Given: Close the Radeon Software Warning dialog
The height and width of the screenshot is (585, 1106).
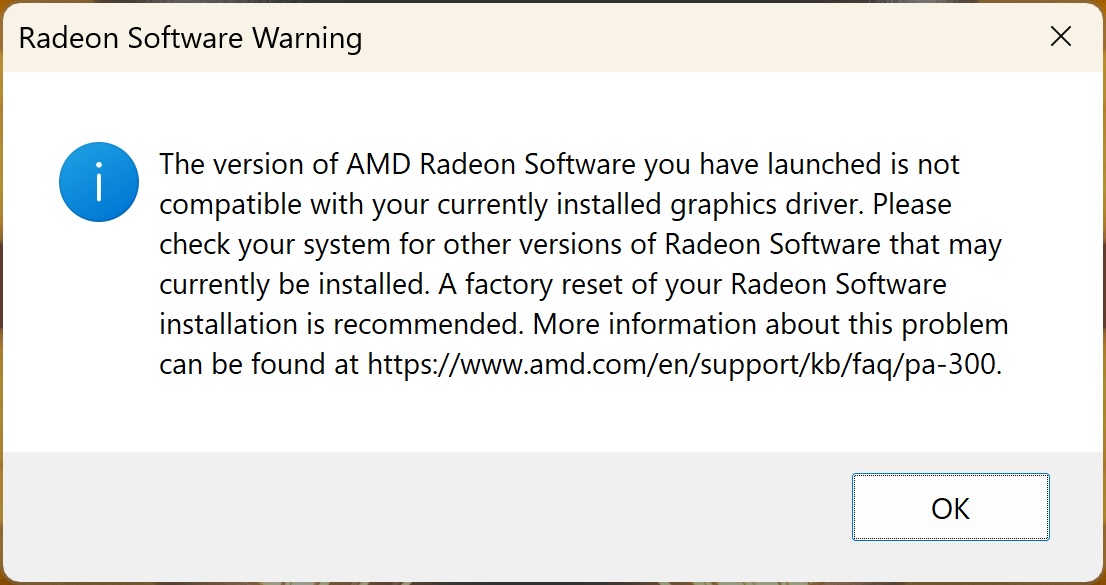Looking at the screenshot, I should coord(1060,37).
